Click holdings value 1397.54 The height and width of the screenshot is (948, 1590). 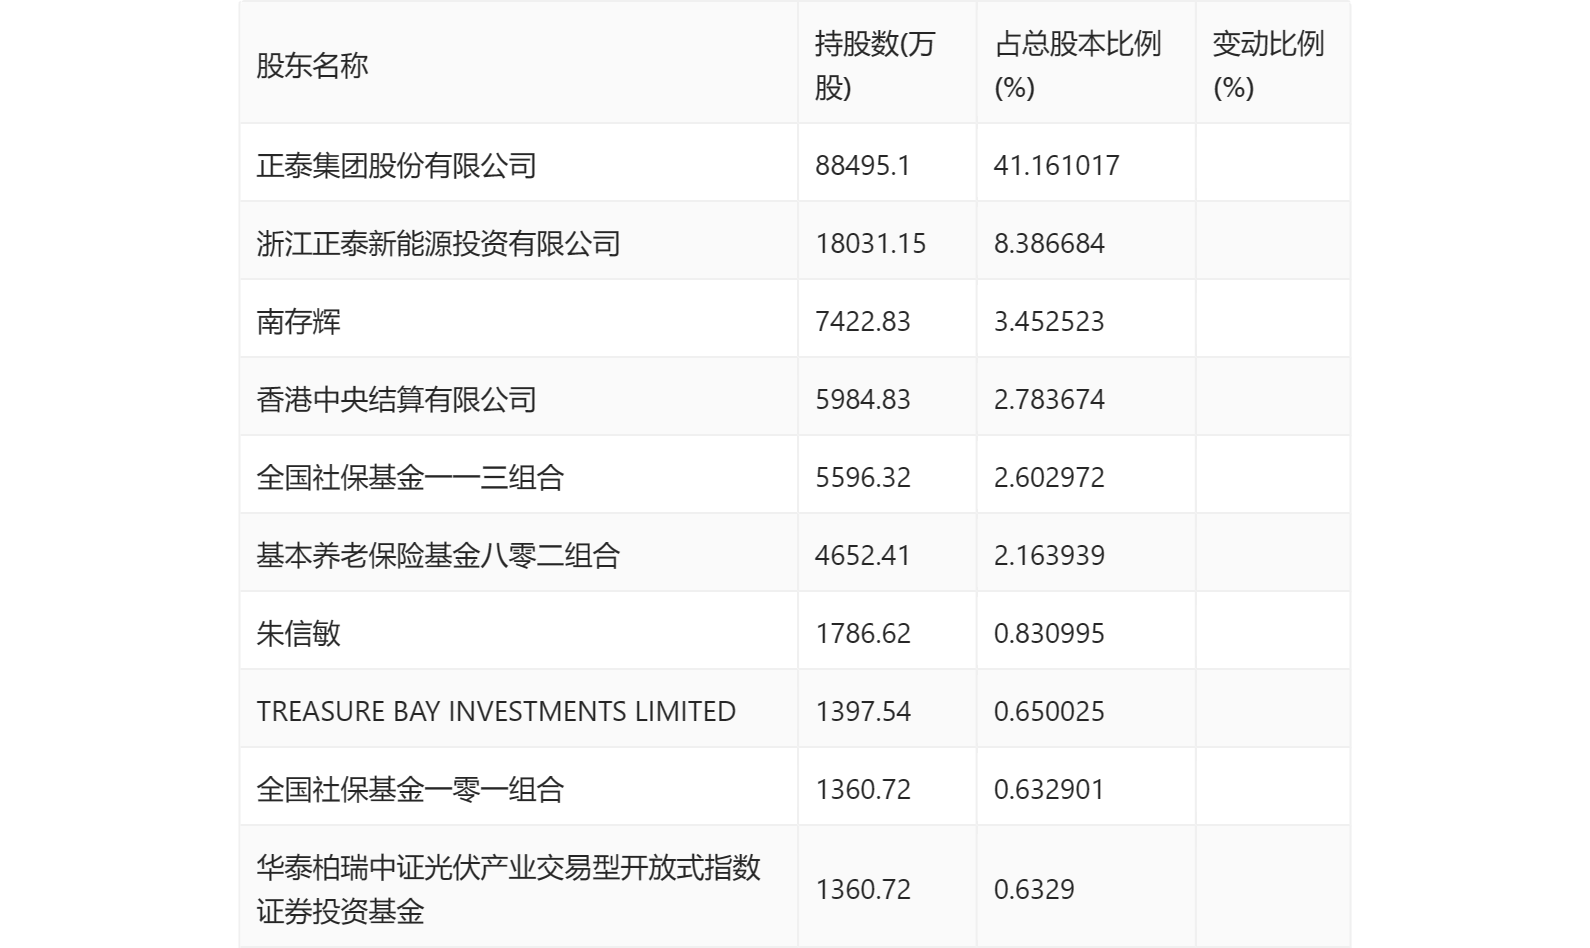(x=863, y=711)
